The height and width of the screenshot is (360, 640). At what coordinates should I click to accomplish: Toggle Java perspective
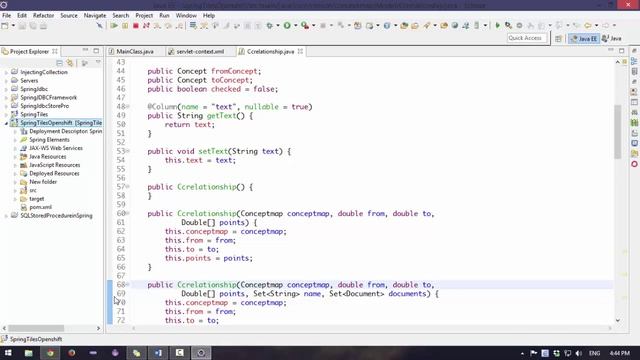pyautogui.click(x=611, y=38)
